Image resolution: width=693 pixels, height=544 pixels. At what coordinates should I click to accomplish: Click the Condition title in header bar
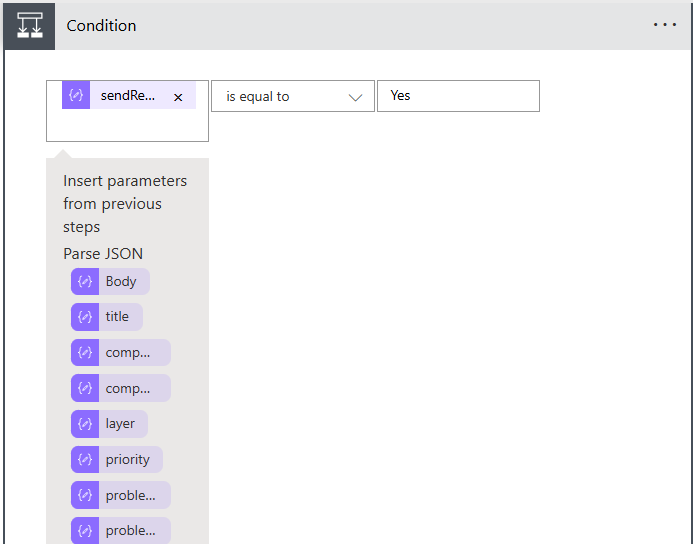(101, 25)
